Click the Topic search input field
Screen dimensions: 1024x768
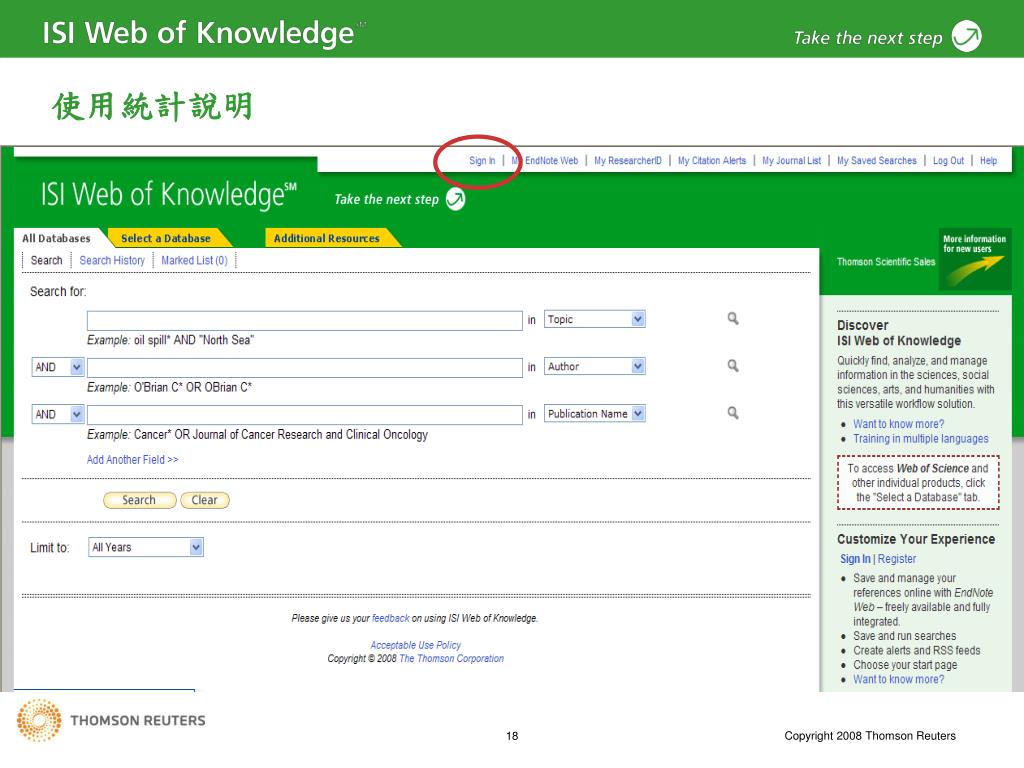click(304, 321)
